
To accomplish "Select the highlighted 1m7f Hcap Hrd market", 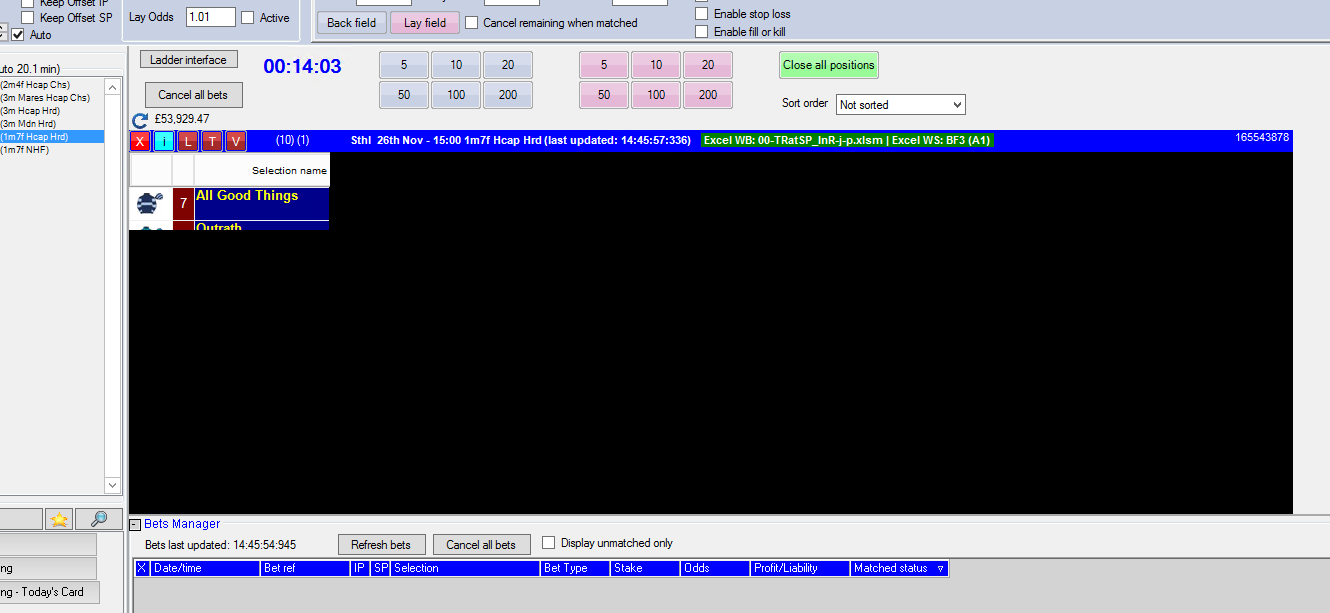I will [52, 137].
